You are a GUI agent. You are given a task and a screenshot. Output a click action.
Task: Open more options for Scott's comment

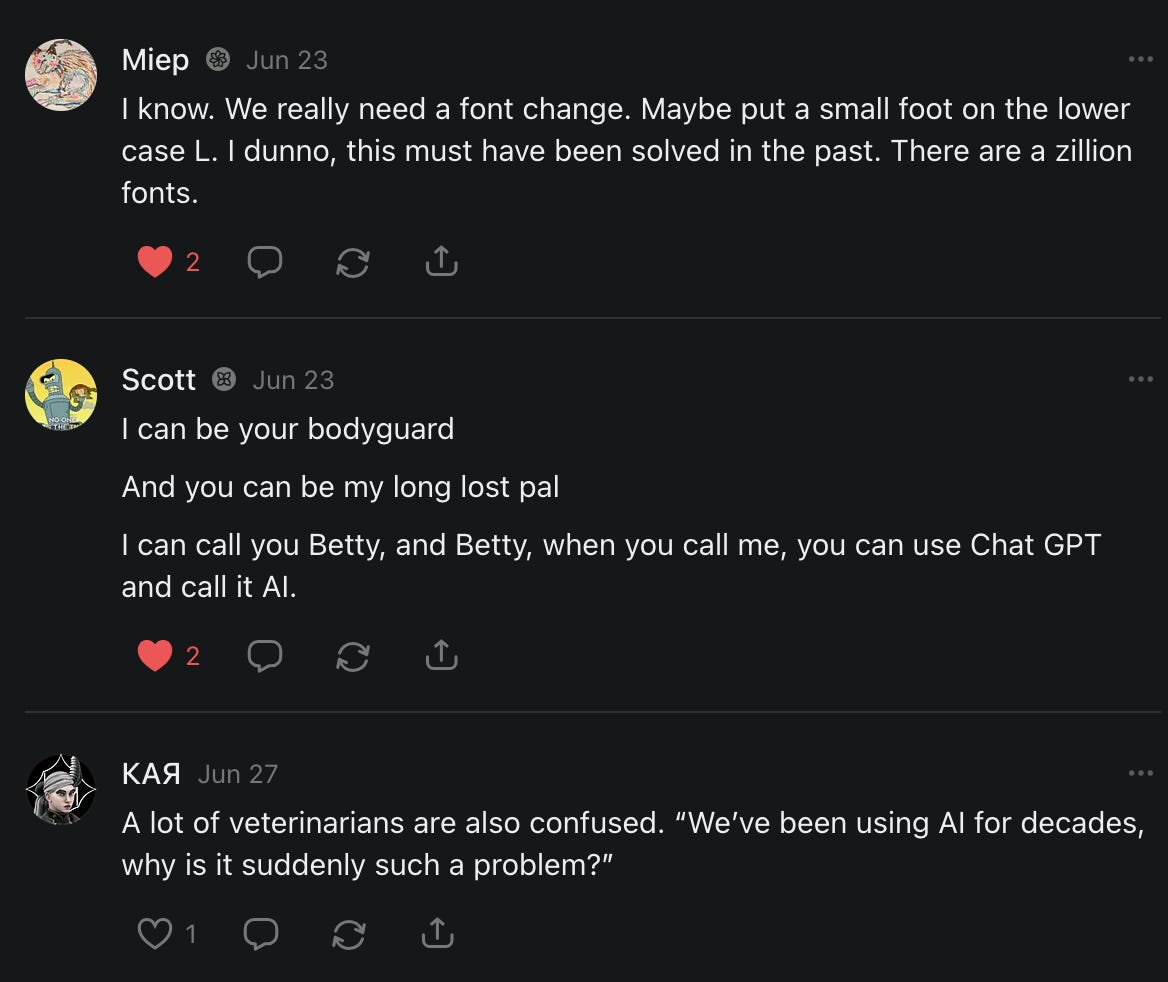coord(1140,380)
